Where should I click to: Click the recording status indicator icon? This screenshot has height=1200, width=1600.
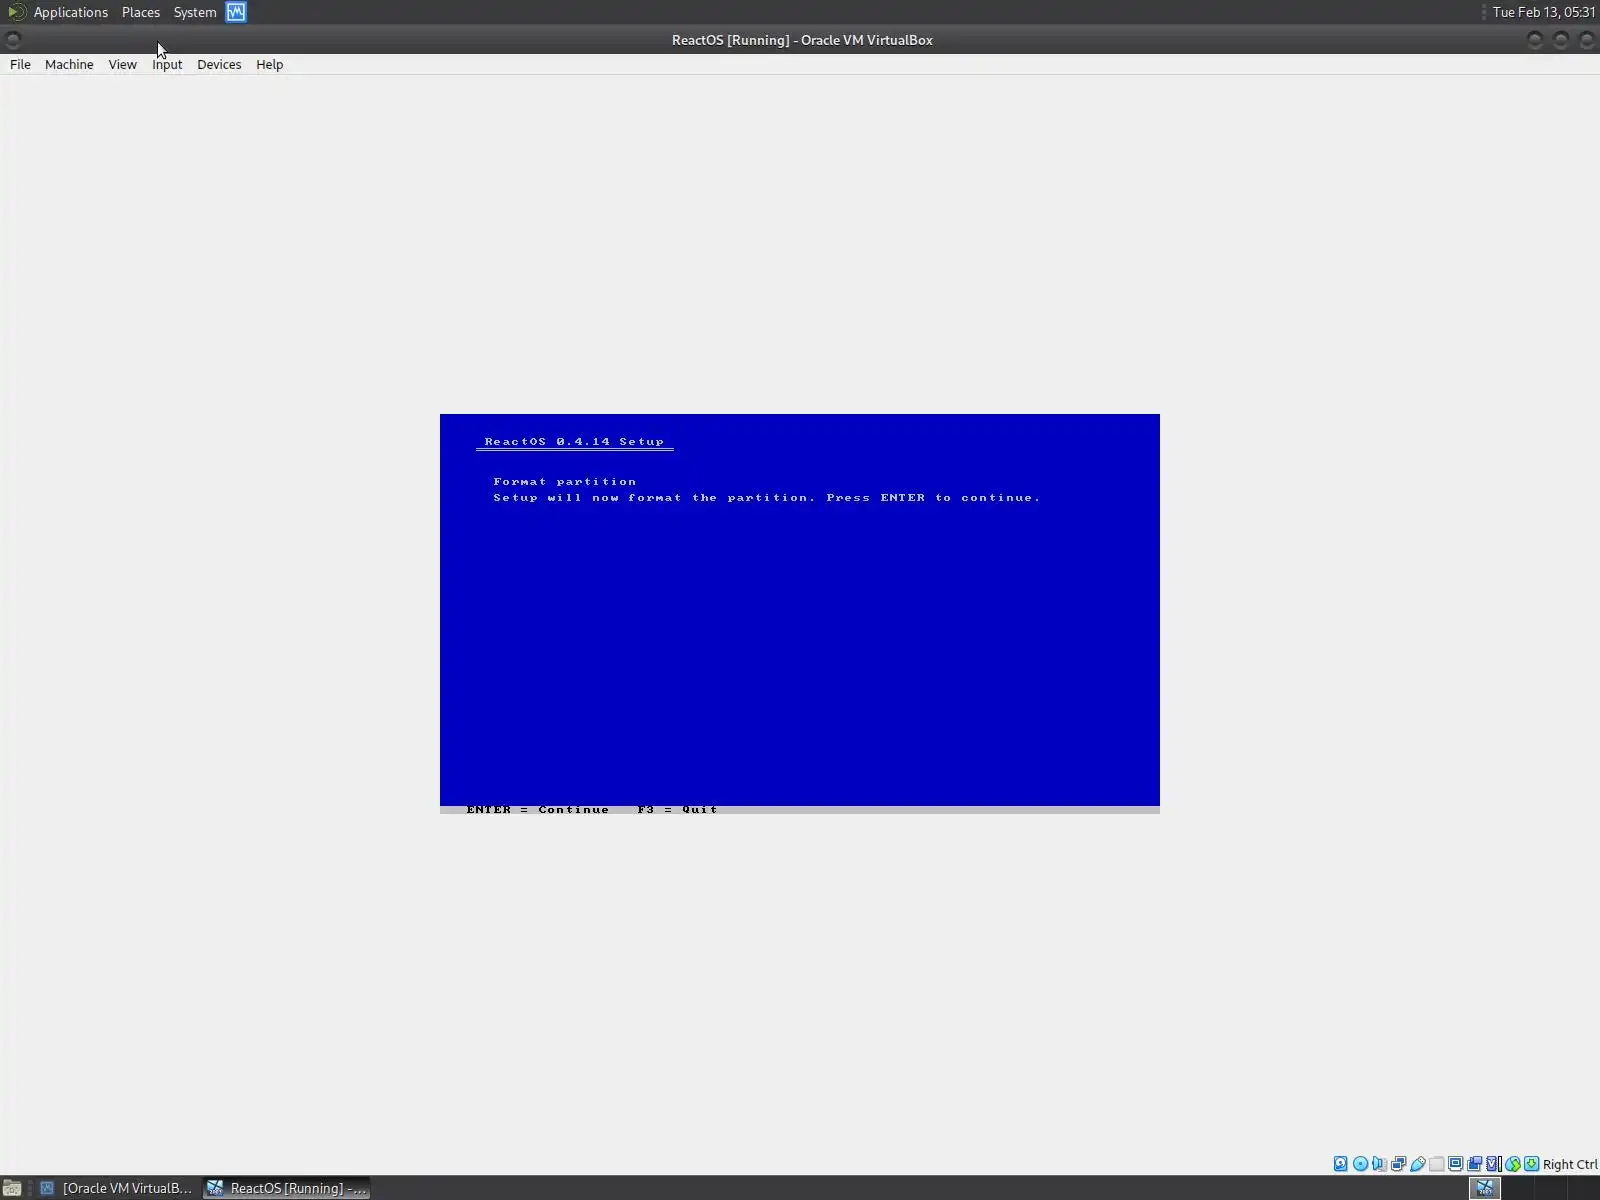1474,1164
